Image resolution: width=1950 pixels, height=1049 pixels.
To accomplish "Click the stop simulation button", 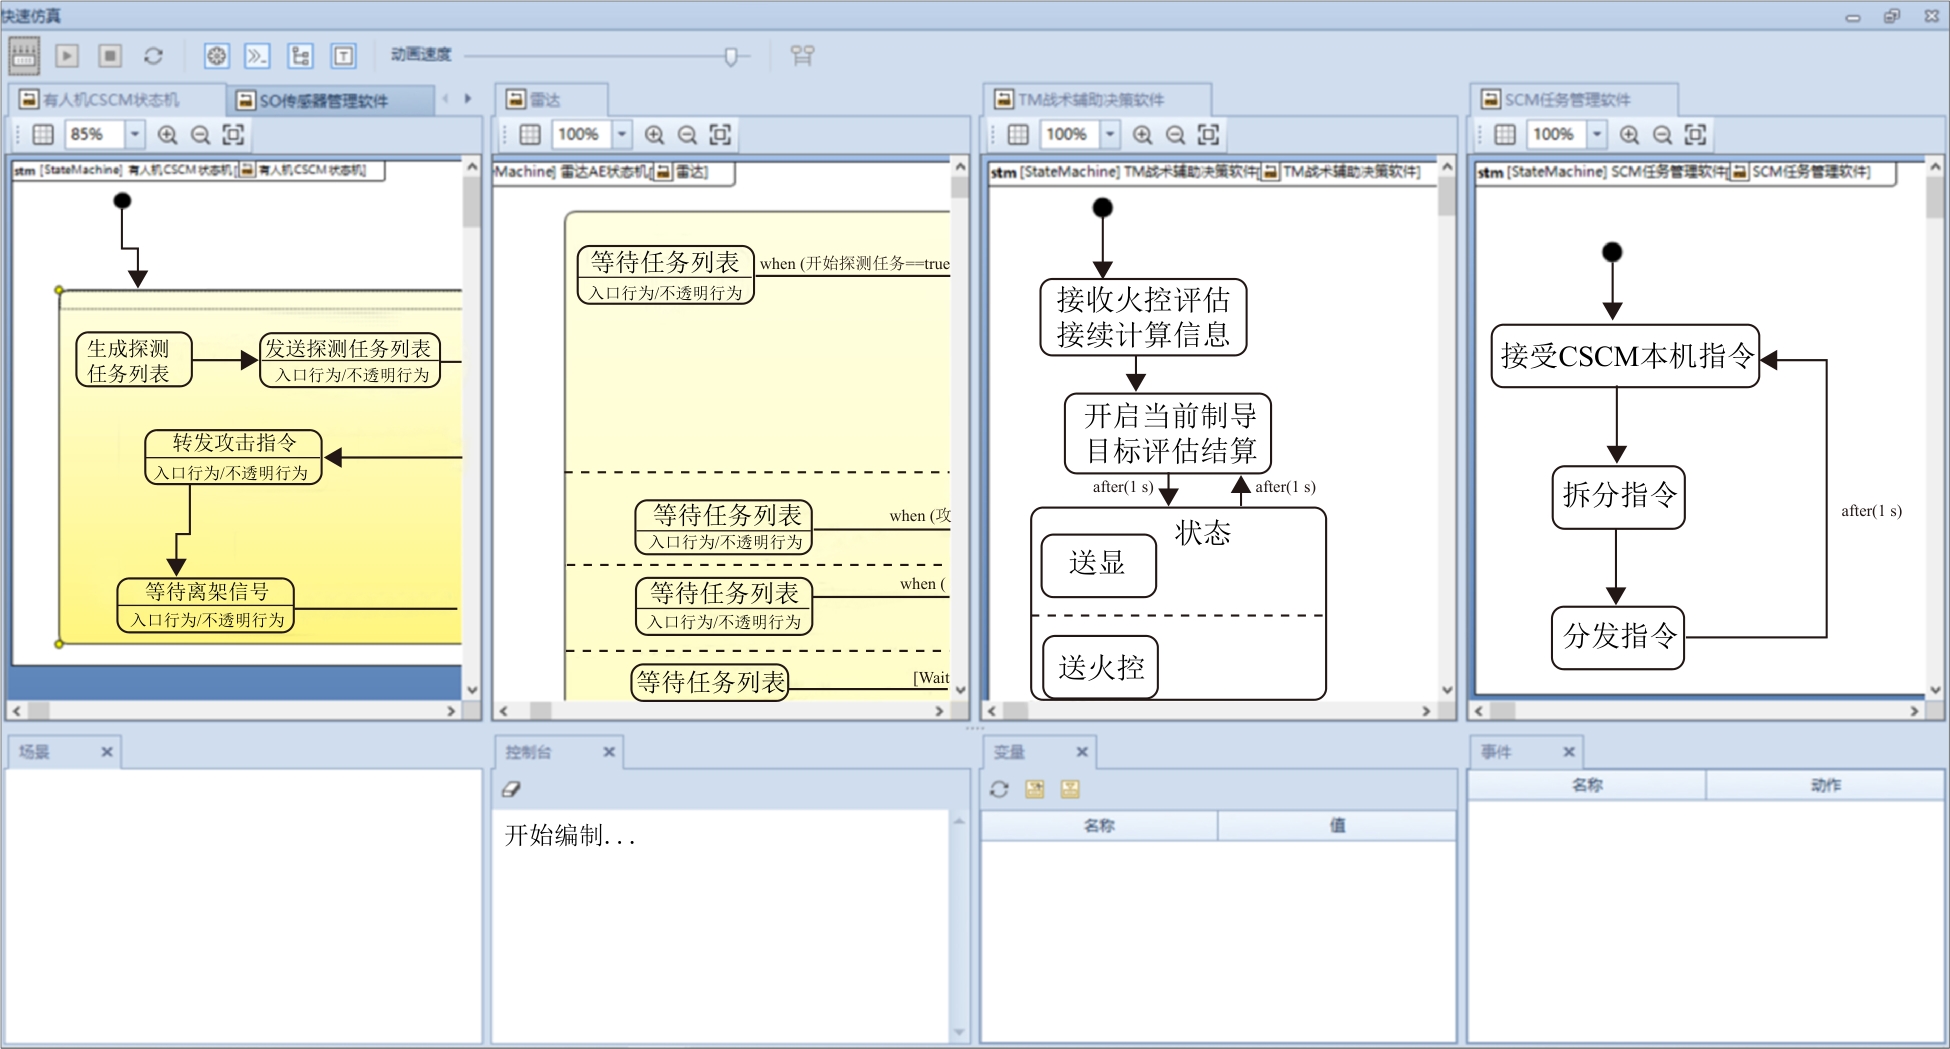I will [110, 56].
